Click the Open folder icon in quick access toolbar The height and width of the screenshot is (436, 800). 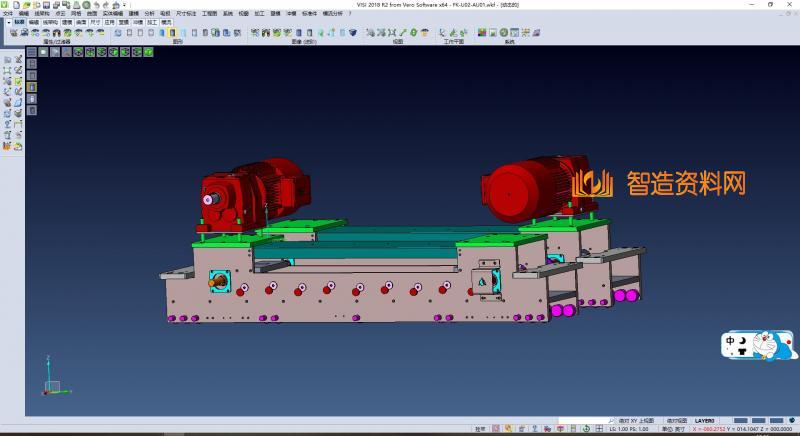(x=27, y=4)
